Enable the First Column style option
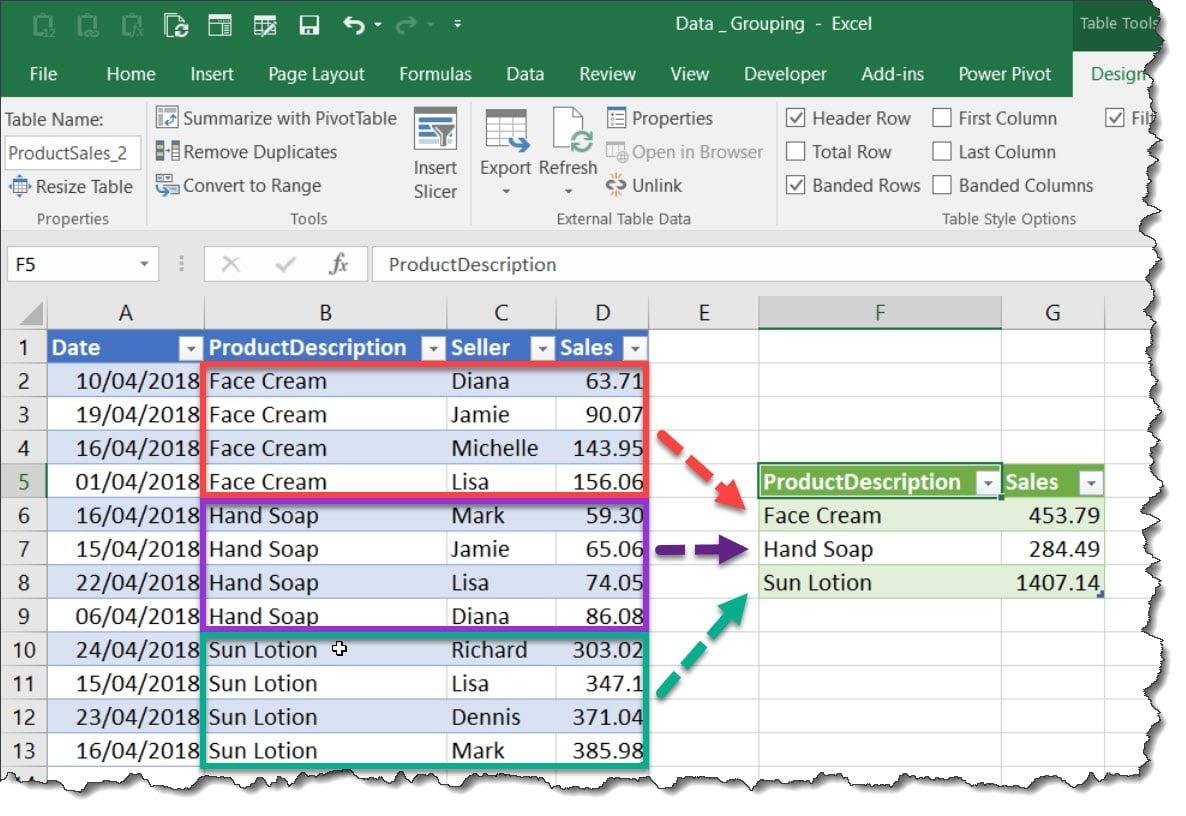Screen dimensions: 1186x816 click(x=941, y=118)
